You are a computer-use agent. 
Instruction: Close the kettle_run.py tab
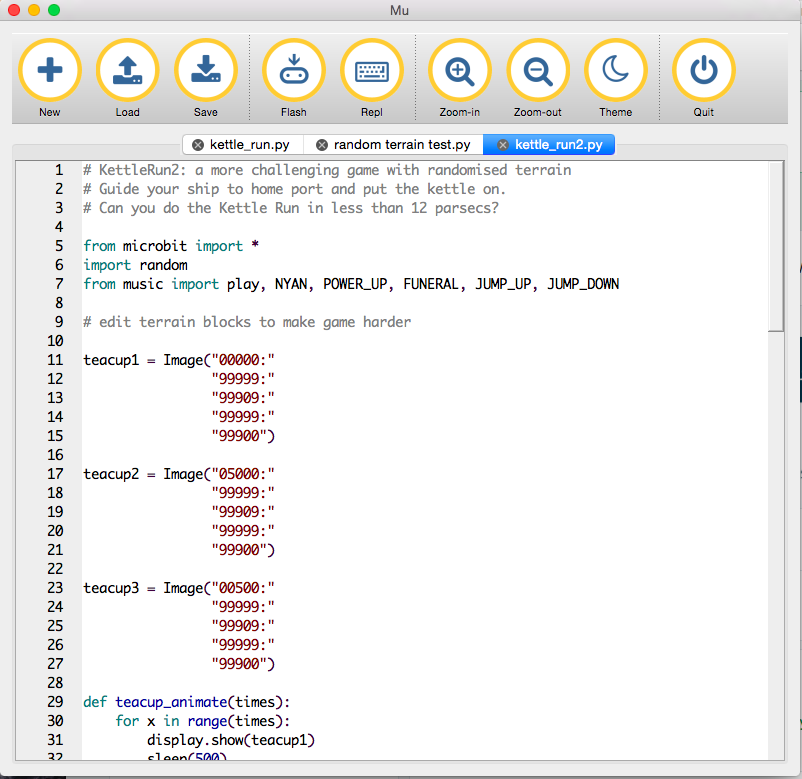[198, 145]
